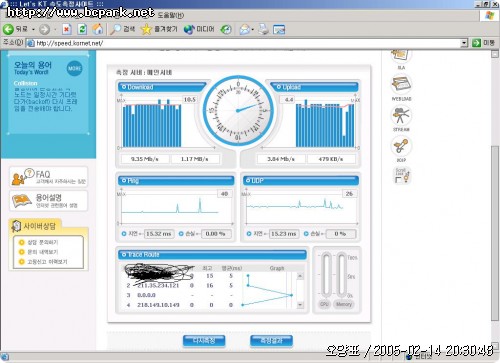Click in the address bar URL field

pyautogui.click(x=247, y=43)
